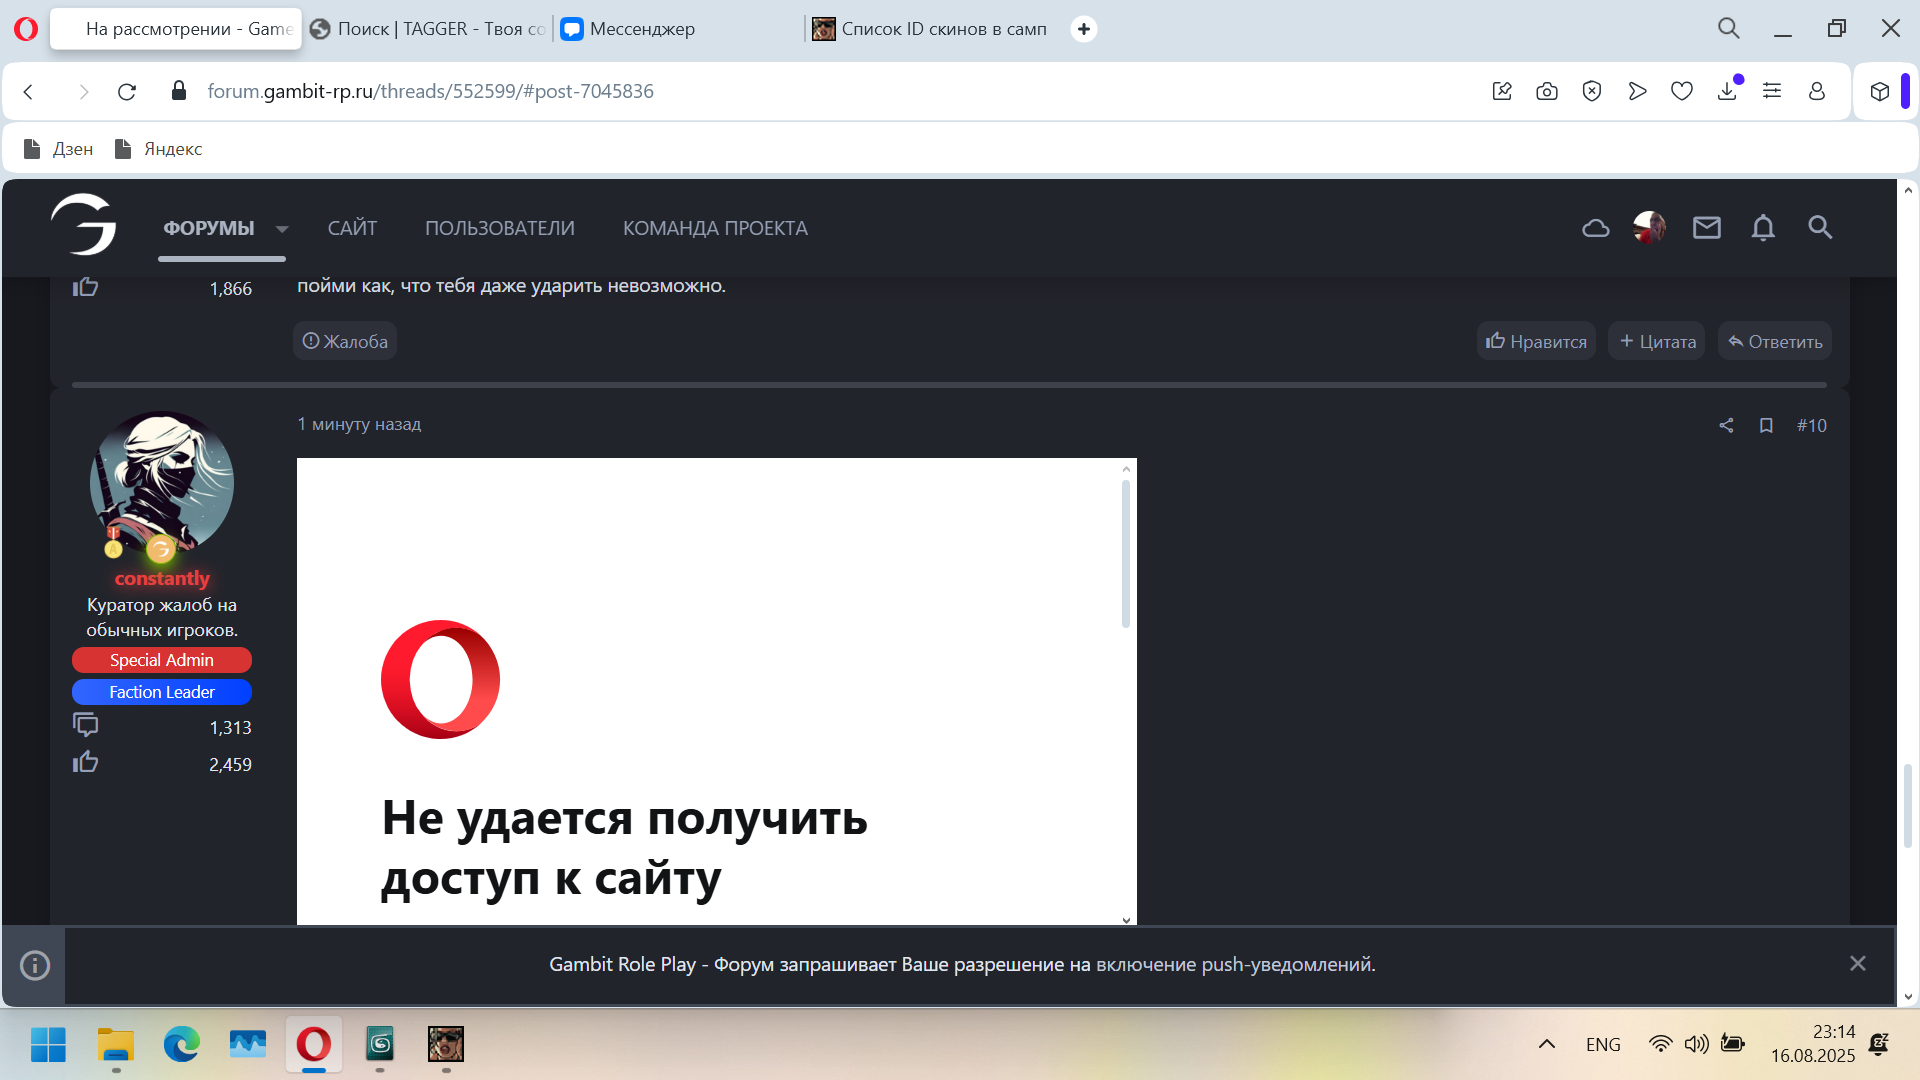Open user avatar account menu in header

tap(1649, 228)
